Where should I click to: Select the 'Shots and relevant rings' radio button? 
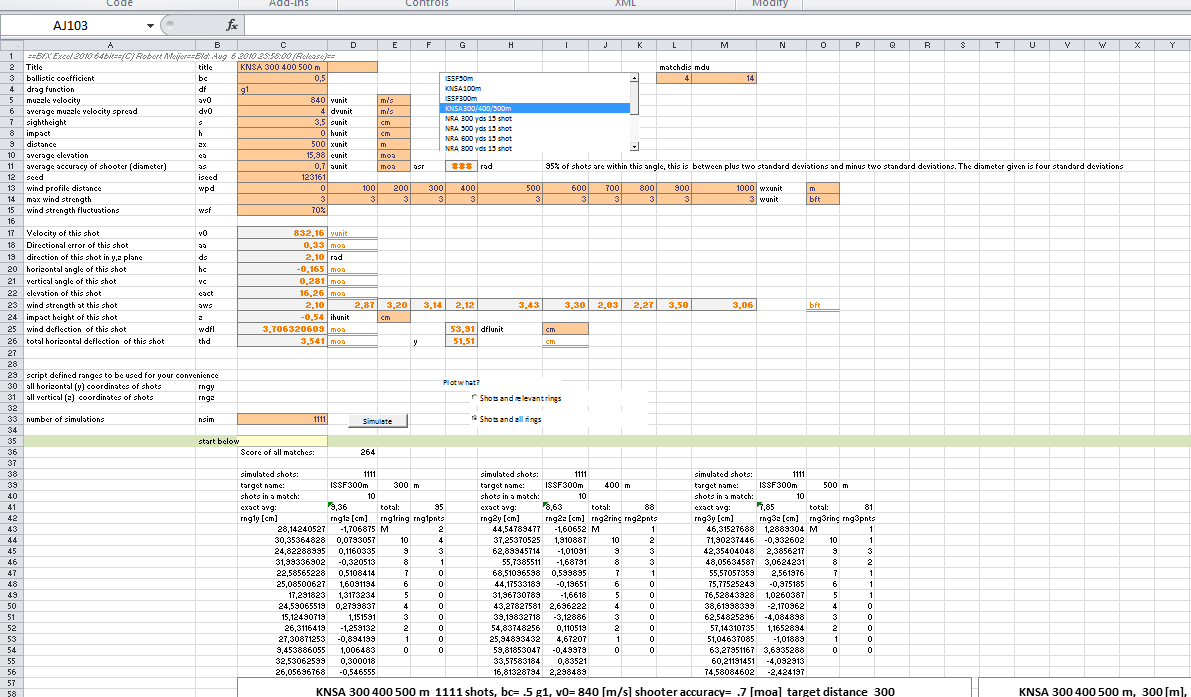click(x=475, y=397)
